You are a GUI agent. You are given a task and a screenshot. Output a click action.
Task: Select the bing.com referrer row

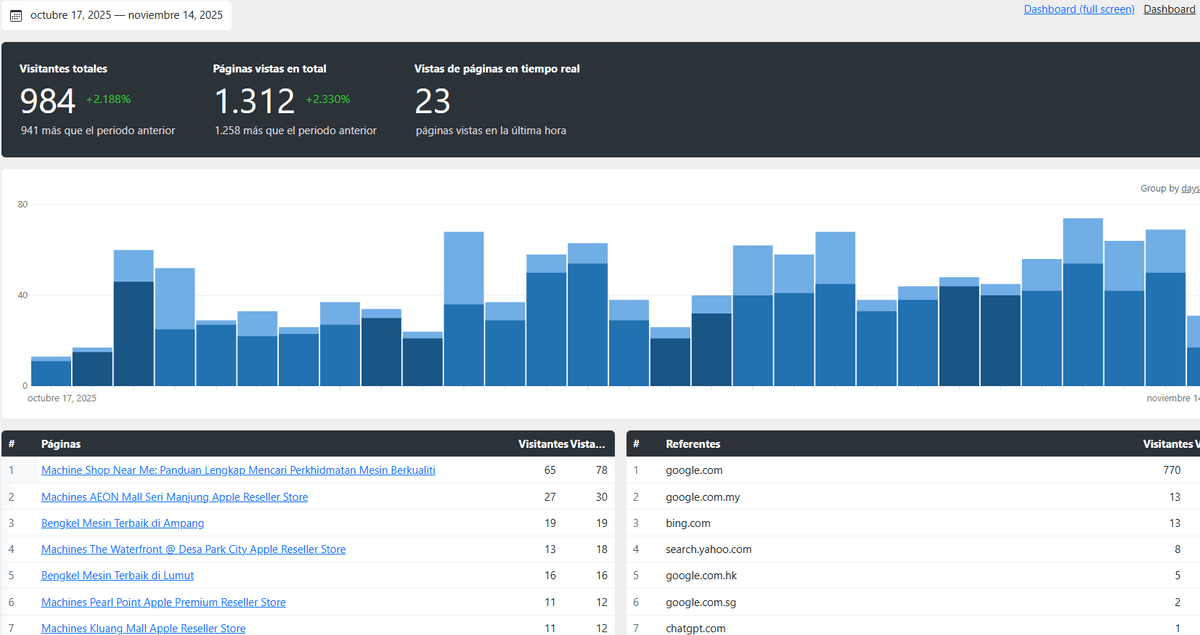pyautogui.click(x=688, y=523)
